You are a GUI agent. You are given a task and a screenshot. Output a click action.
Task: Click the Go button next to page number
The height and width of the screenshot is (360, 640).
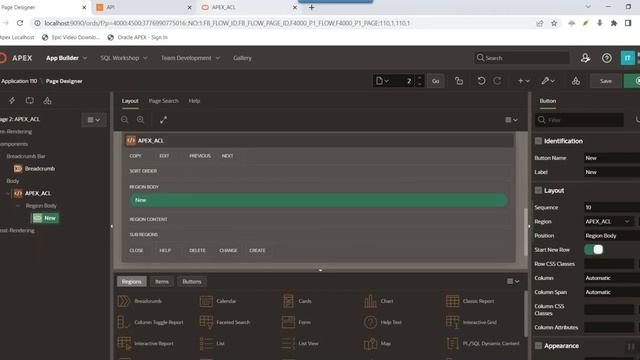coord(436,81)
